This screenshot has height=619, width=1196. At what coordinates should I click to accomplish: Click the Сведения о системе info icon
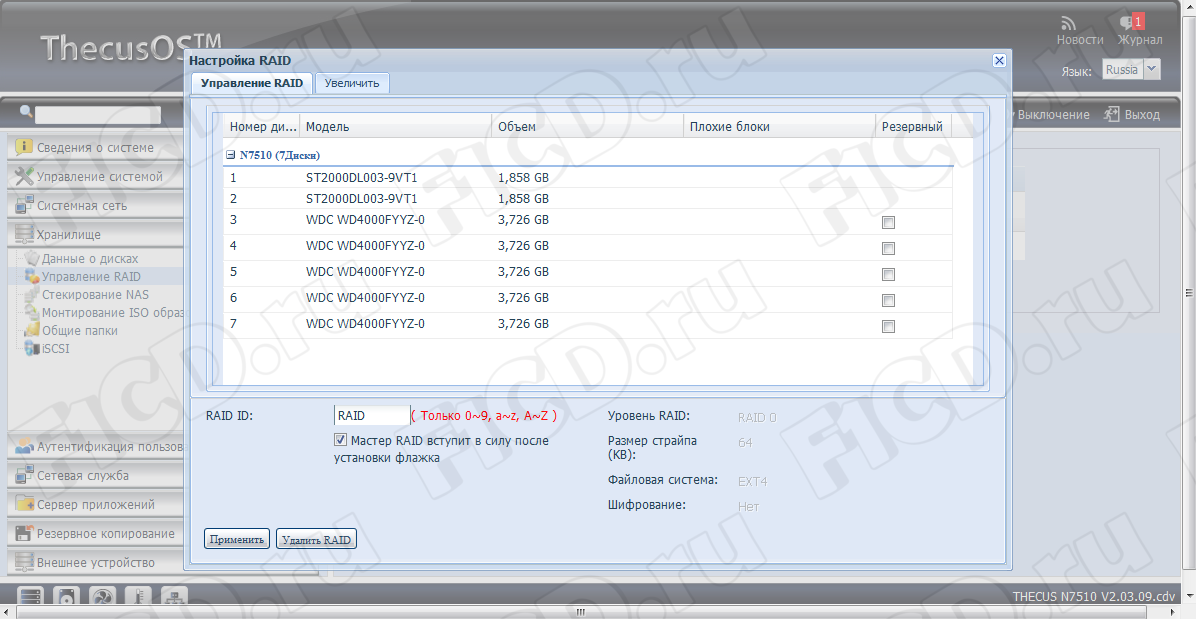24,147
